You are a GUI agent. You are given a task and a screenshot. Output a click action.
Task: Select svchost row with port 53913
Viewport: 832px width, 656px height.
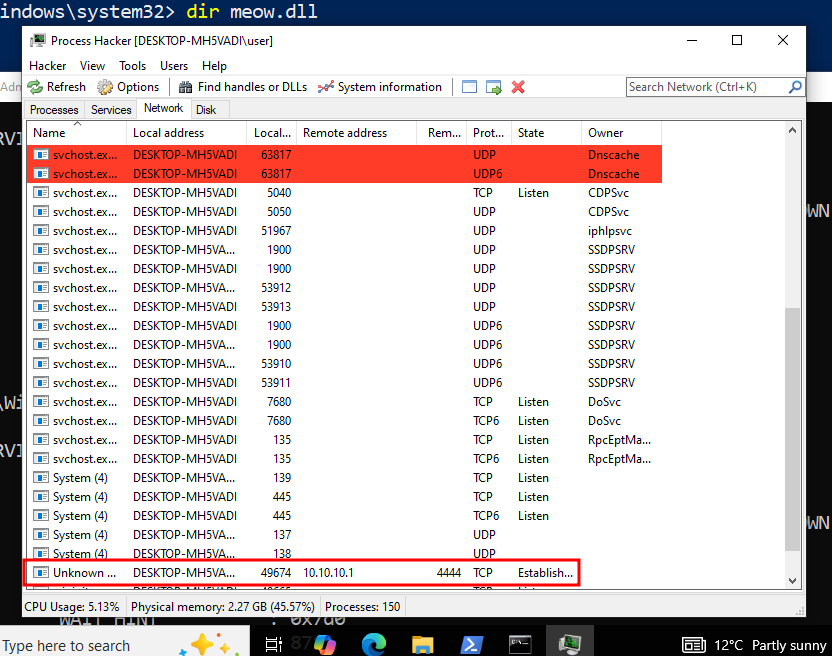344,307
